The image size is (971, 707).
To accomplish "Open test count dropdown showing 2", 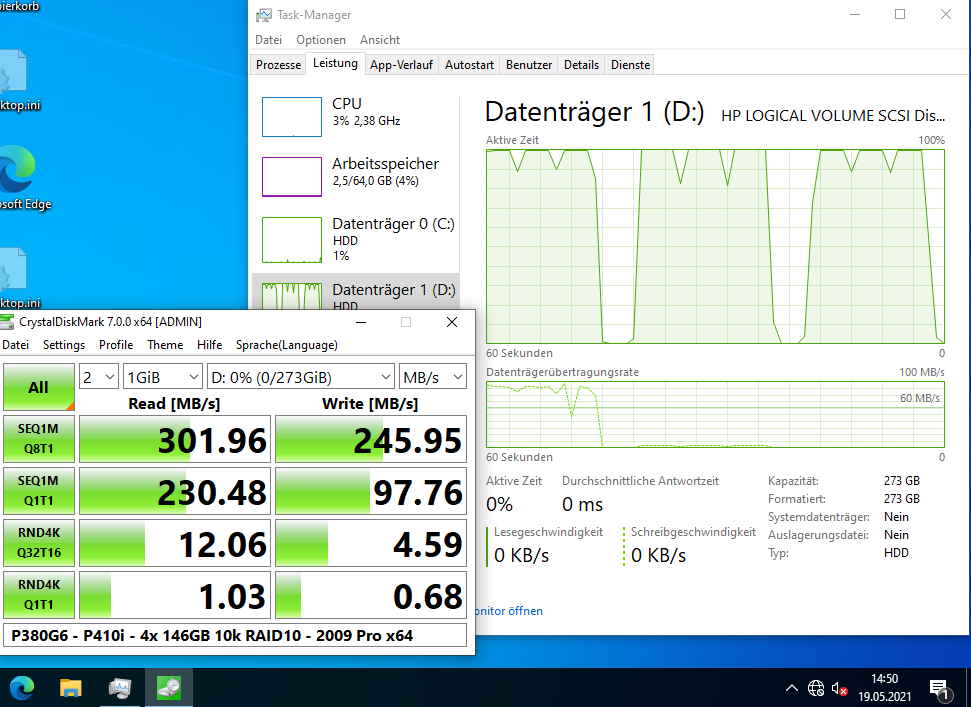I will pyautogui.click(x=98, y=377).
